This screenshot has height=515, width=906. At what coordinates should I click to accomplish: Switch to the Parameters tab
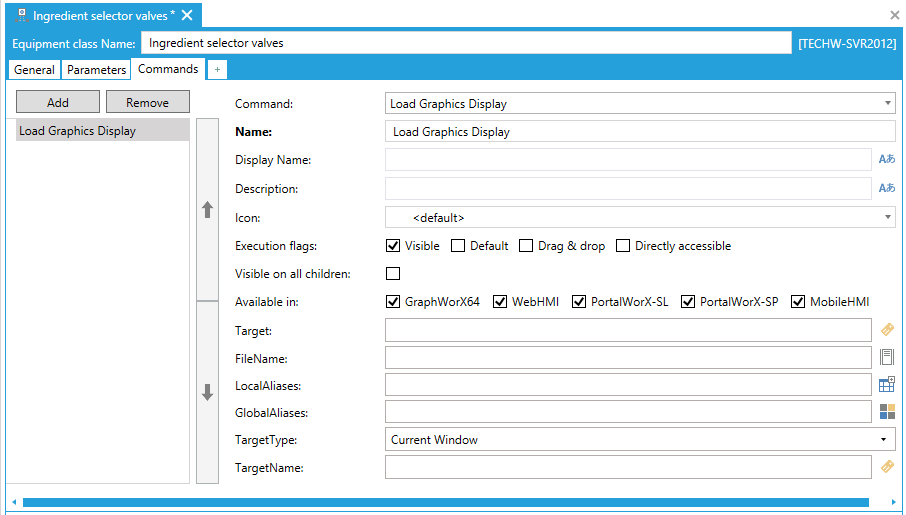point(96,70)
